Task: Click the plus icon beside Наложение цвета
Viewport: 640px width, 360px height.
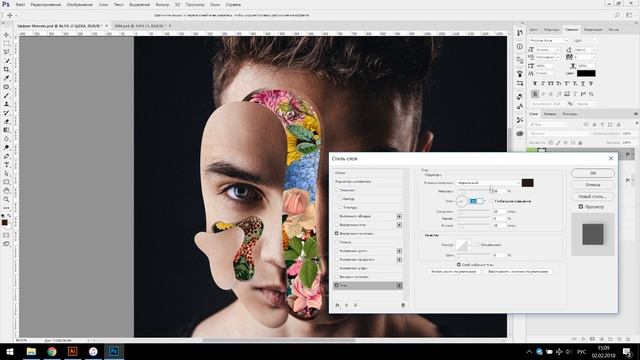Action: pyautogui.click(x=399, y=251)
